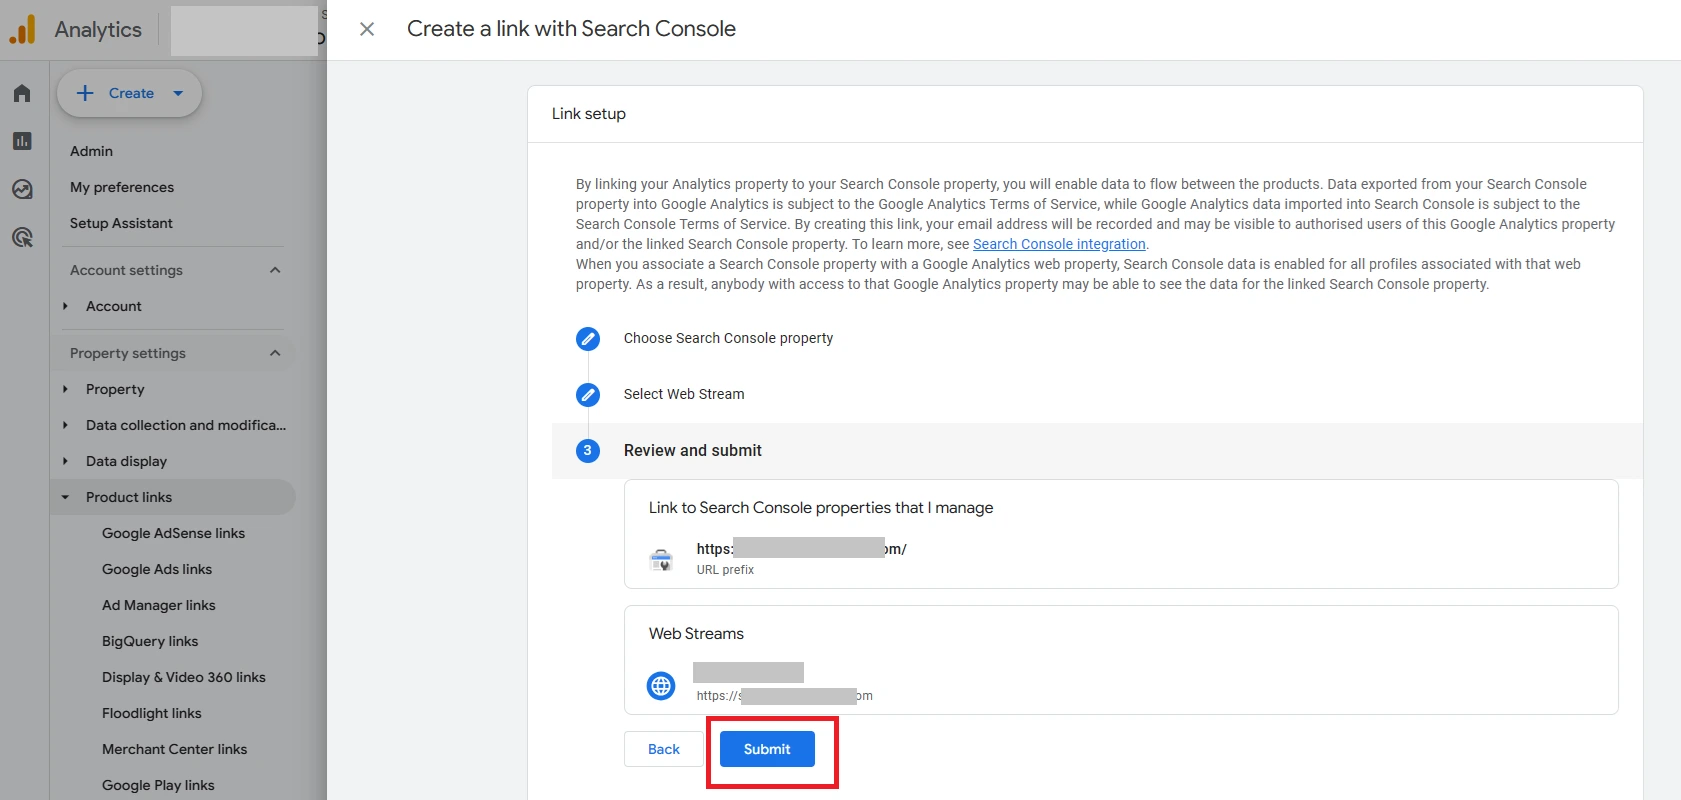Click the Google Analytics logo
Screen dimensions: 1681x800
point(22,30)
